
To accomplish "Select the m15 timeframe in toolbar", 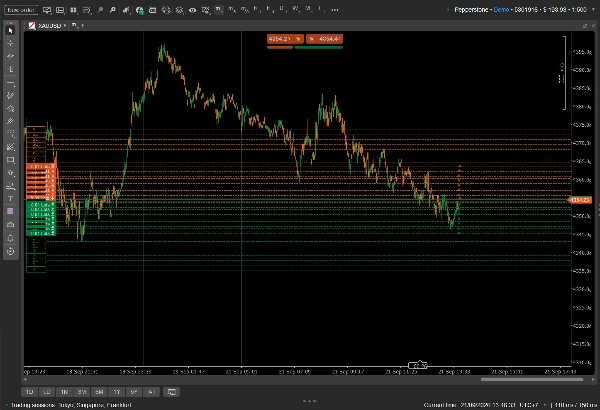I will click(x=245, y=9).
